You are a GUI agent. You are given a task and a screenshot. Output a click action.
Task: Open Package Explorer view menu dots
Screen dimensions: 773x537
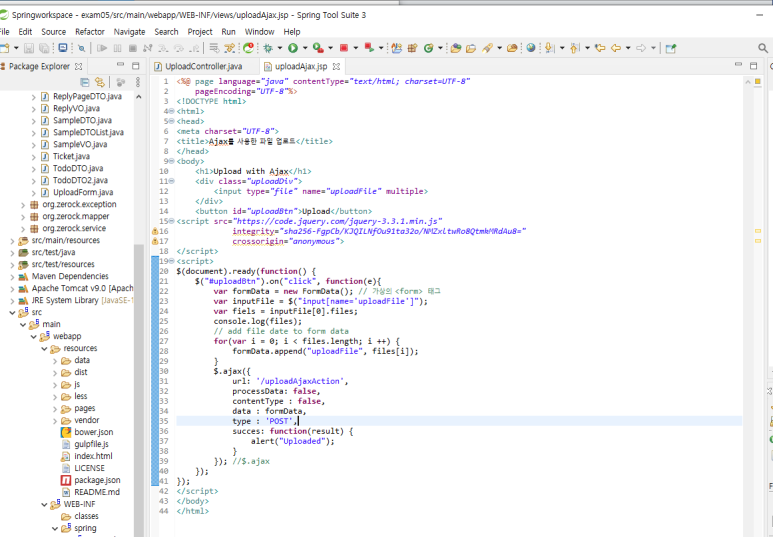coord(138,82)
